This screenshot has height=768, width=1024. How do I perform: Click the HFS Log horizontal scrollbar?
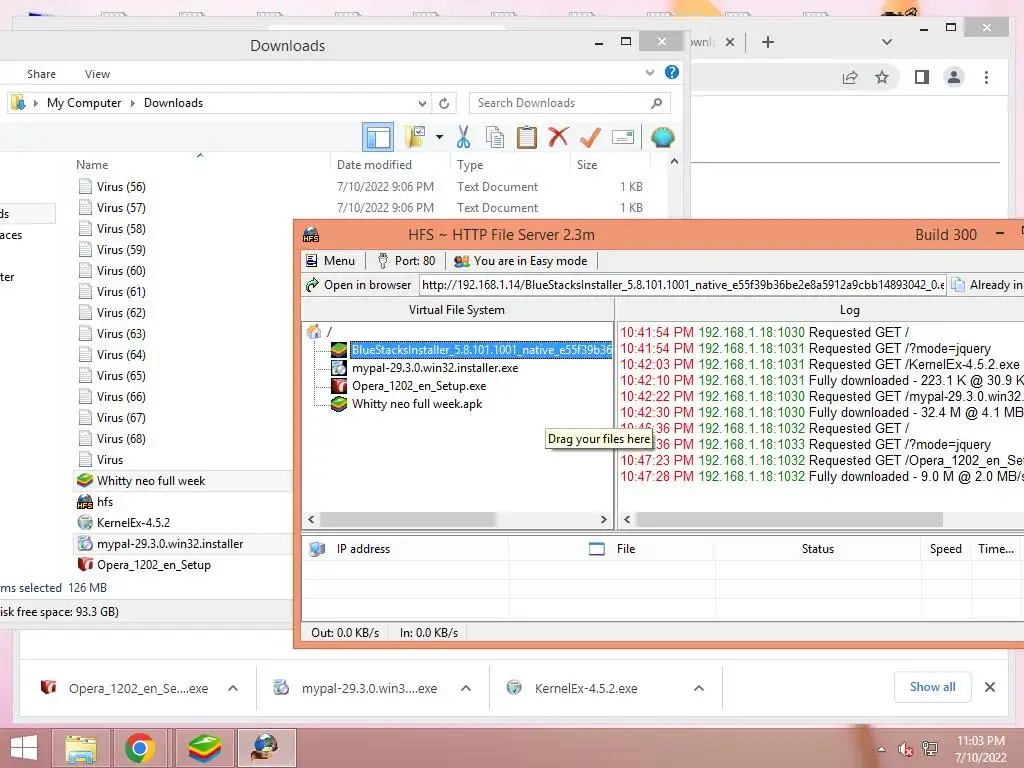[789, 520]
